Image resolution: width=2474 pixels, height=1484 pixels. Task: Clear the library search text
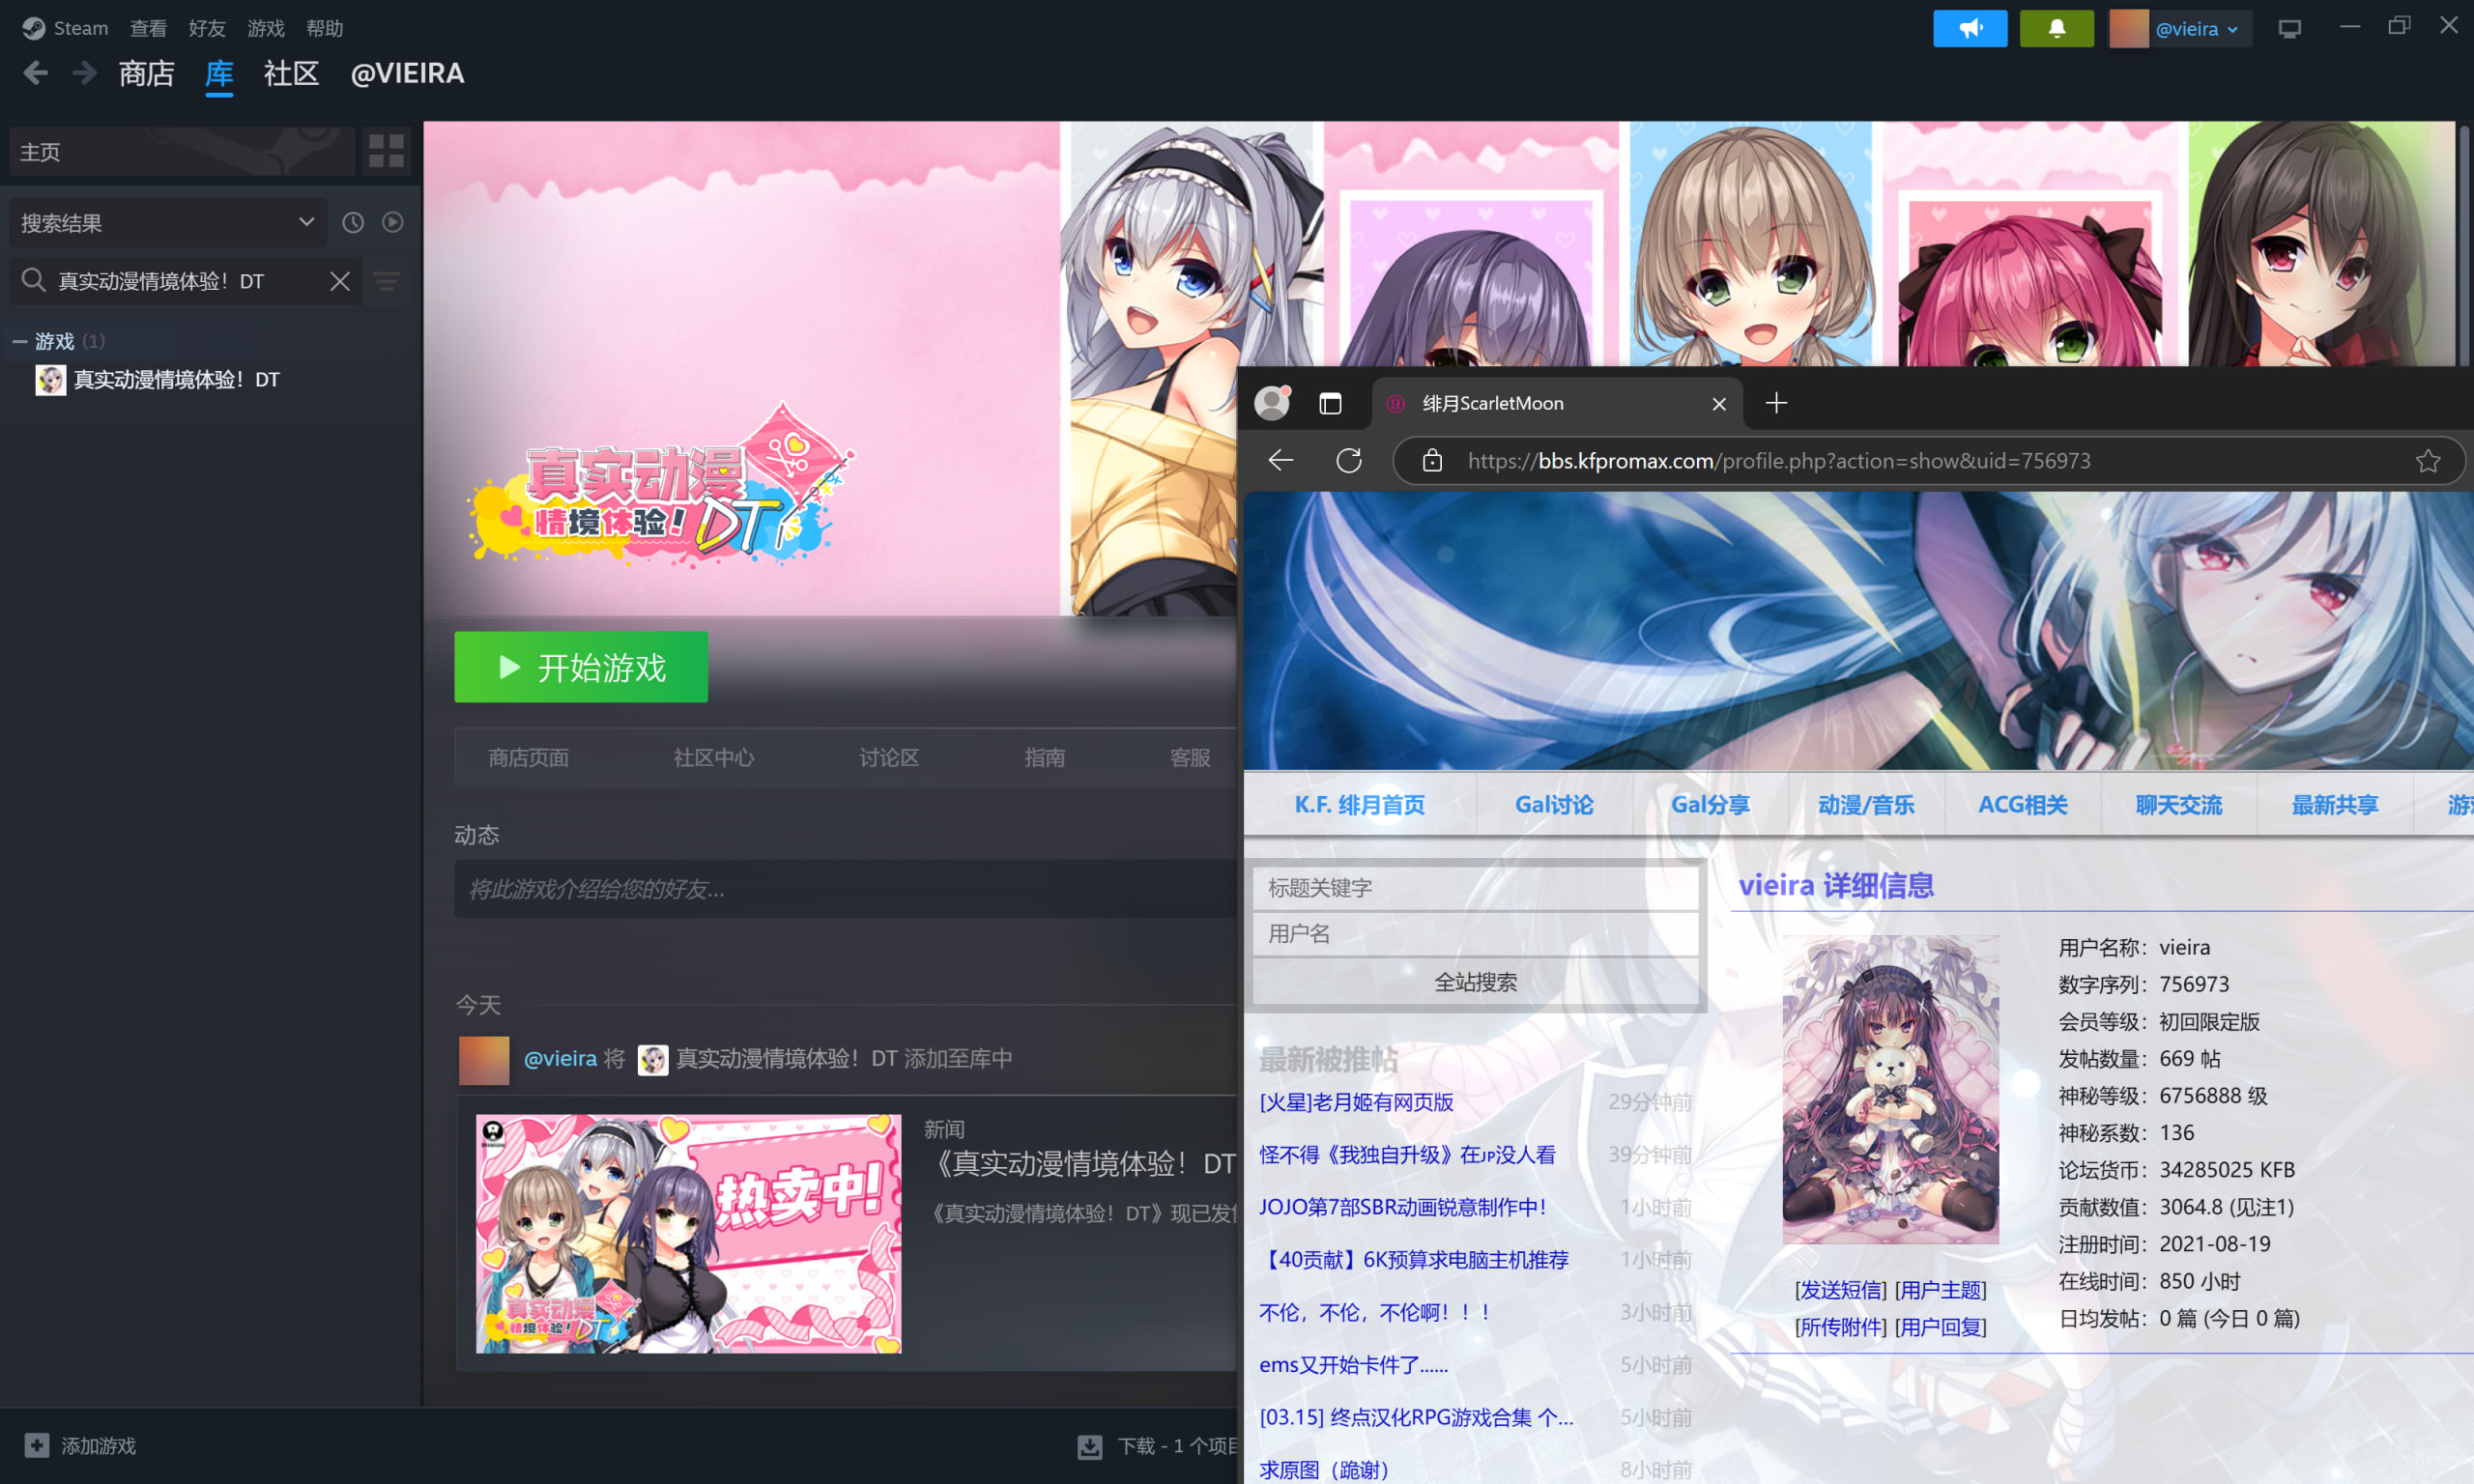coord(340,281)
